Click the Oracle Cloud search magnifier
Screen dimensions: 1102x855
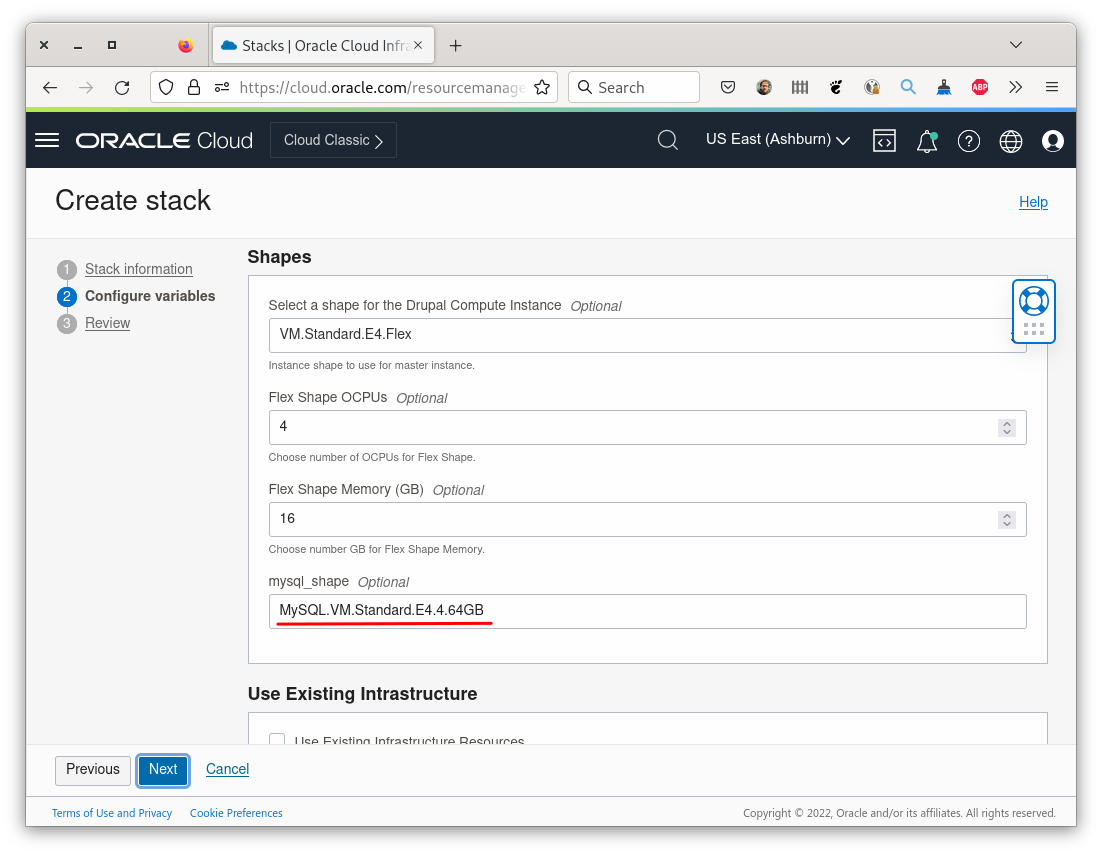pos(667,140)
